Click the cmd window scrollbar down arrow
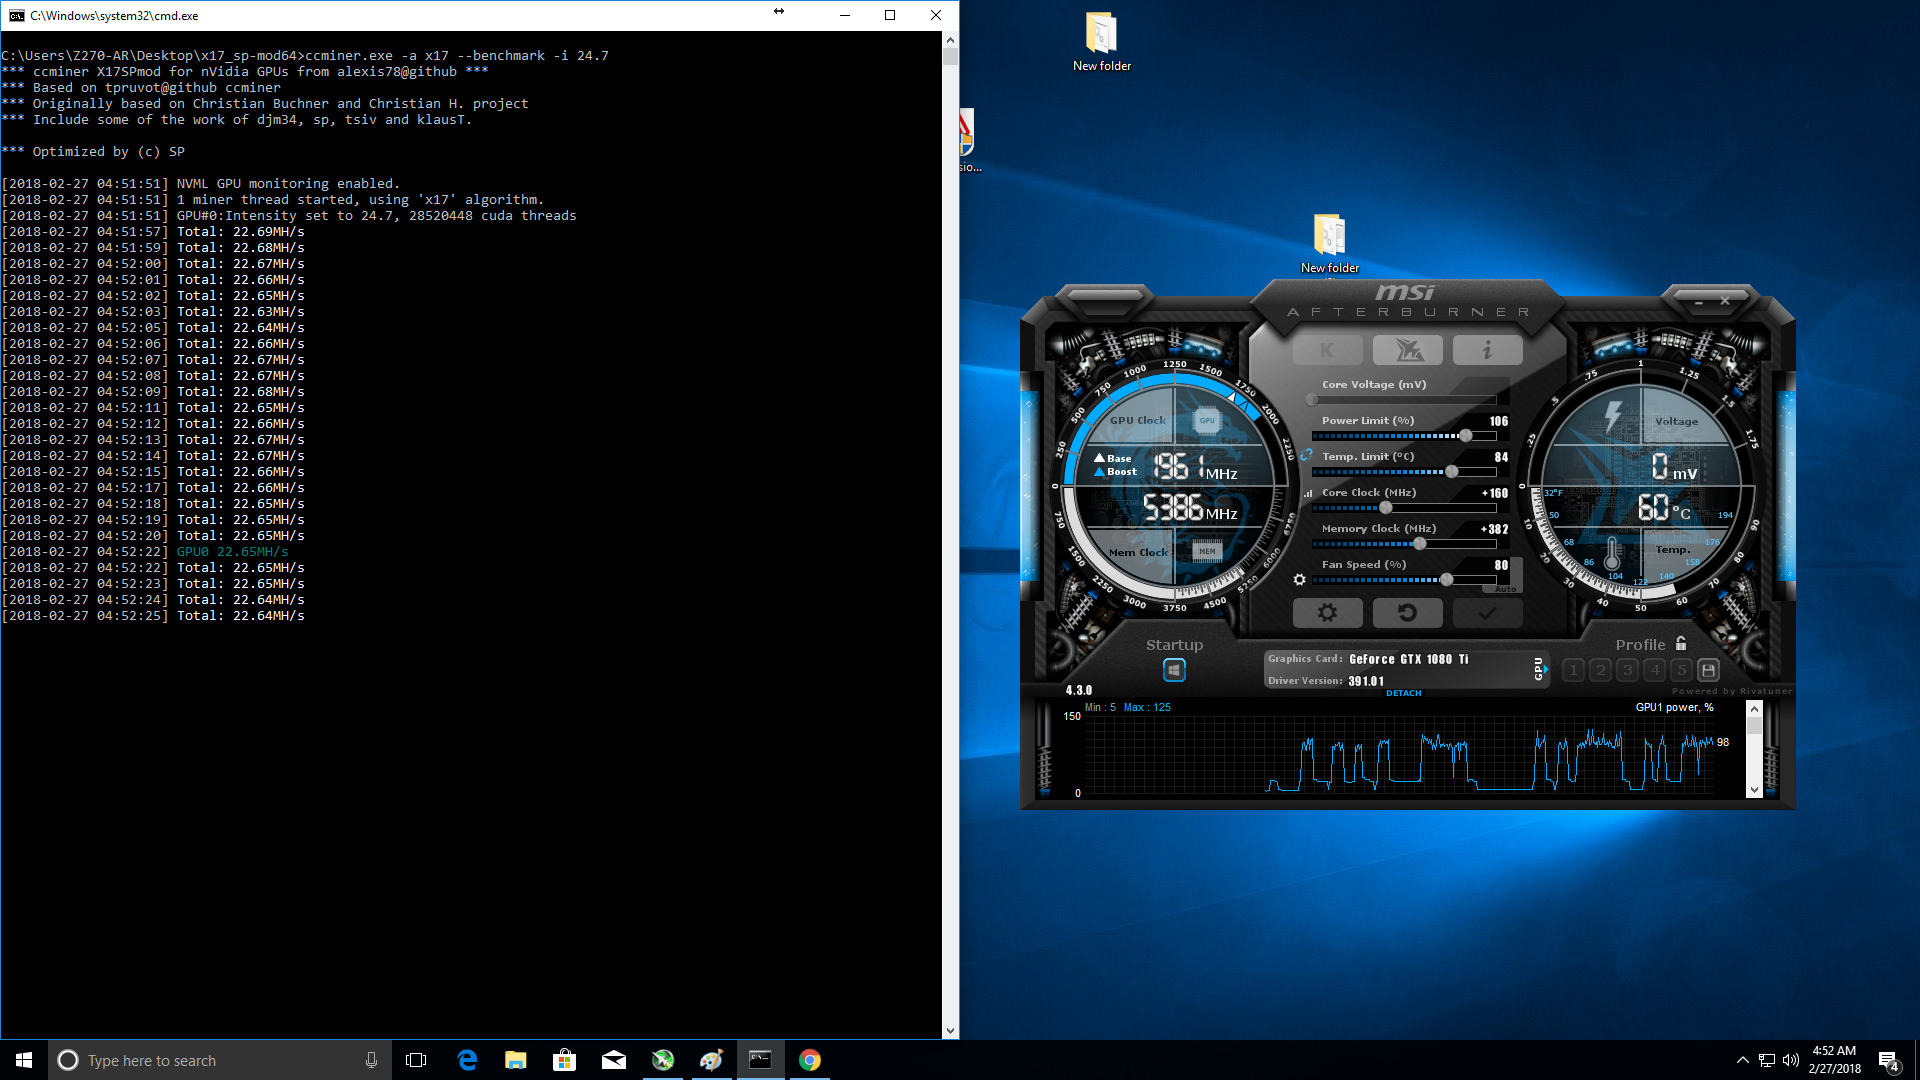1920x1080 pixels. [x=950, y=1031]
